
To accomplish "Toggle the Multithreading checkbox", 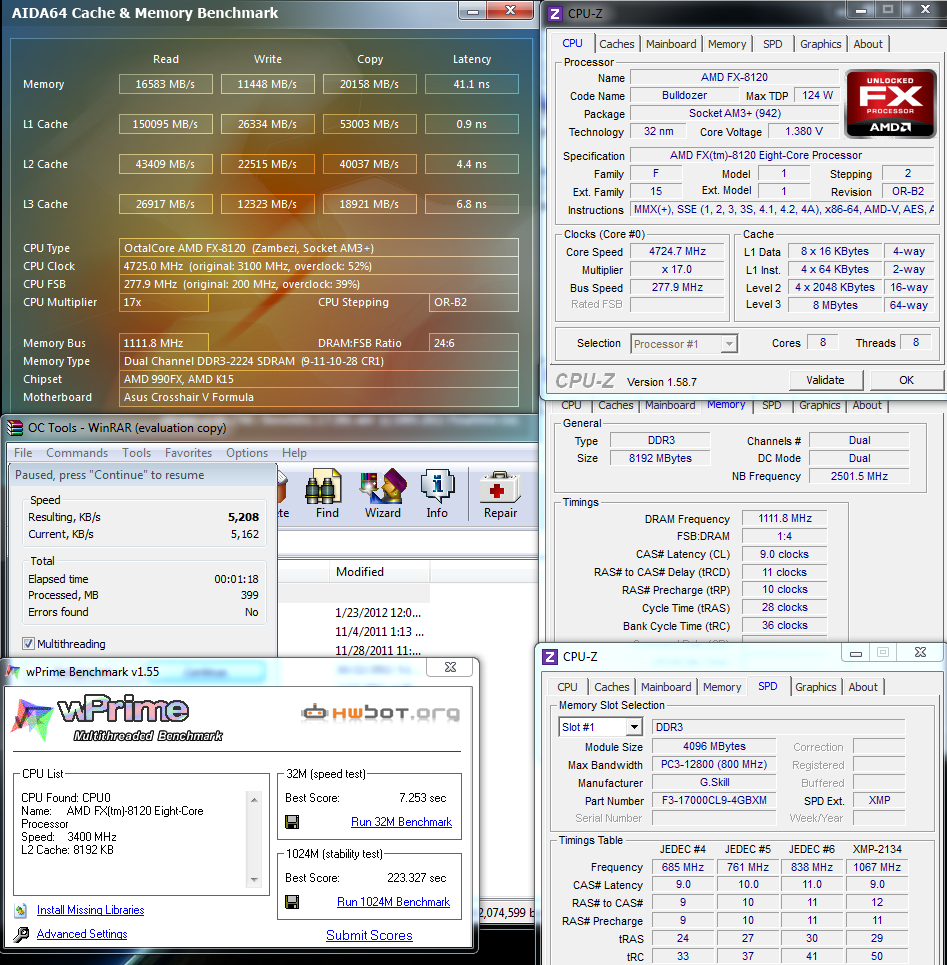I will click(x=28, y=644).
